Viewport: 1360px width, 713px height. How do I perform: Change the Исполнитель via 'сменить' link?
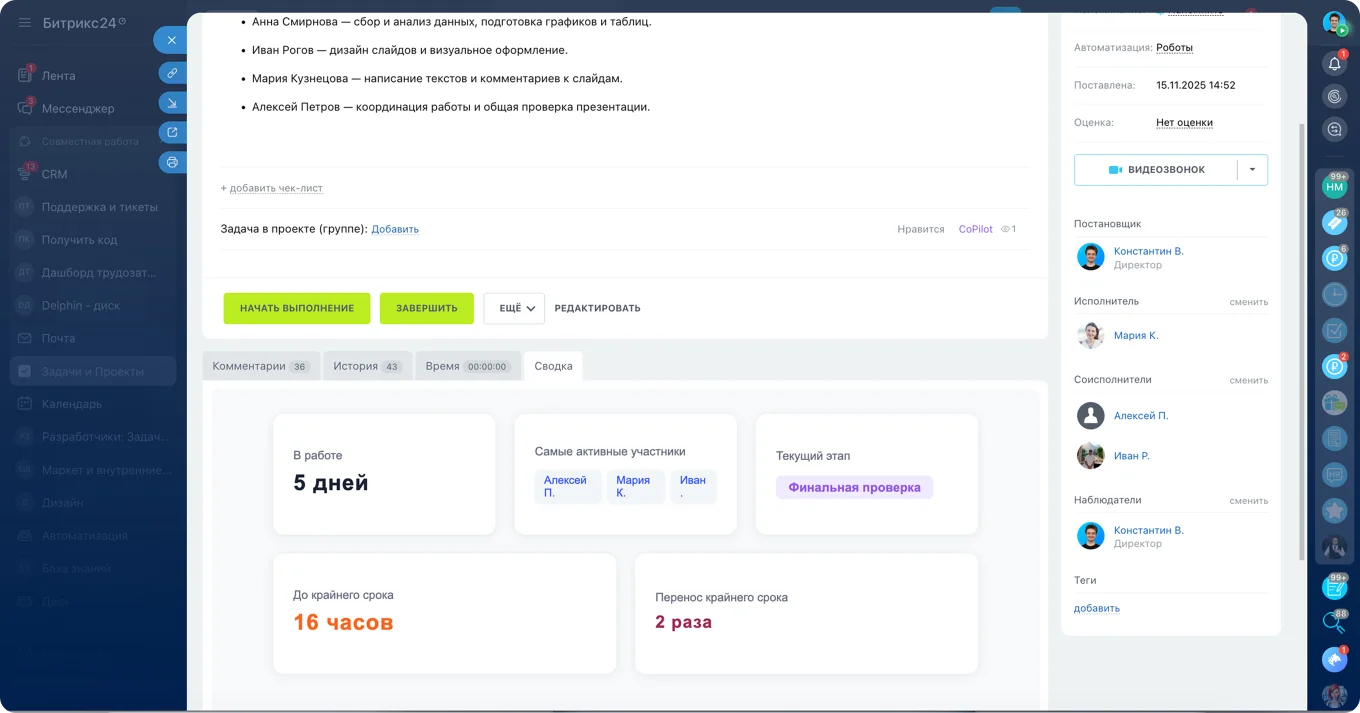pyautogui.click(x=1248, y=300)
